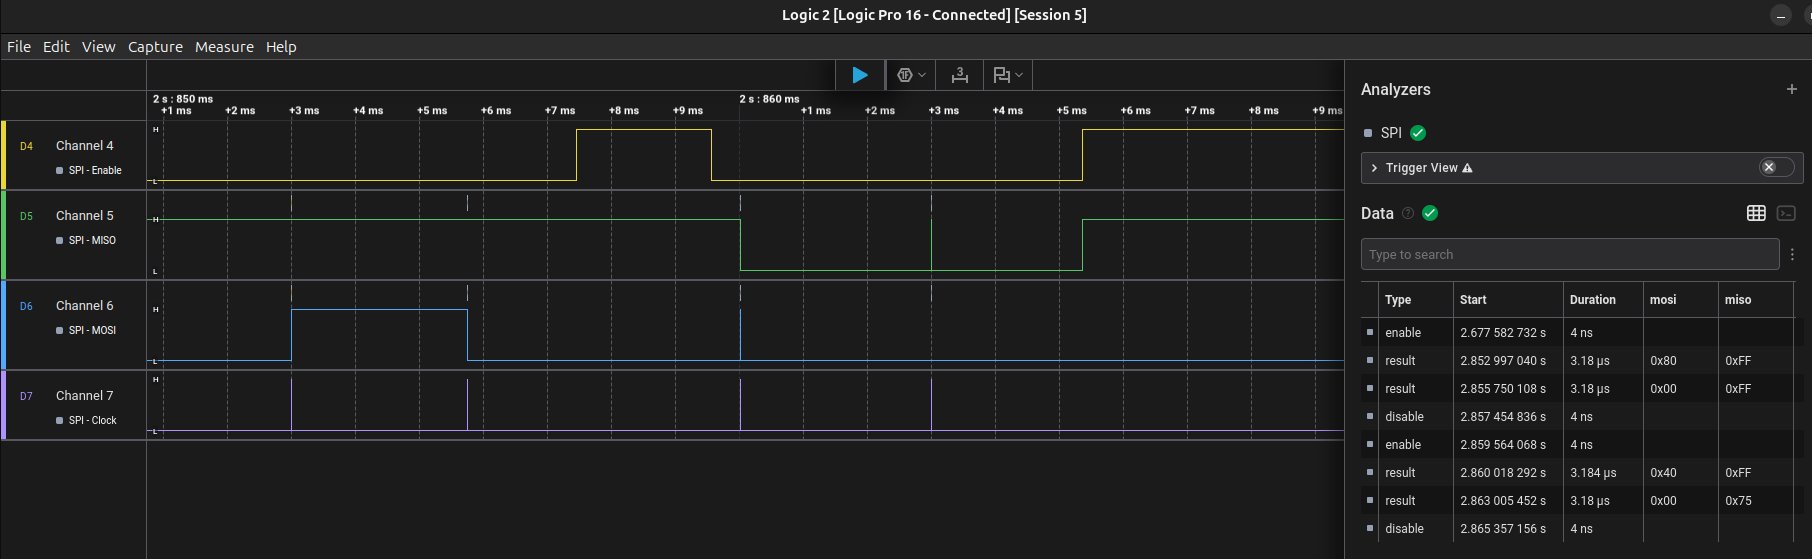
Task: Open the terminal view icon
Action: click(1786, 213)
